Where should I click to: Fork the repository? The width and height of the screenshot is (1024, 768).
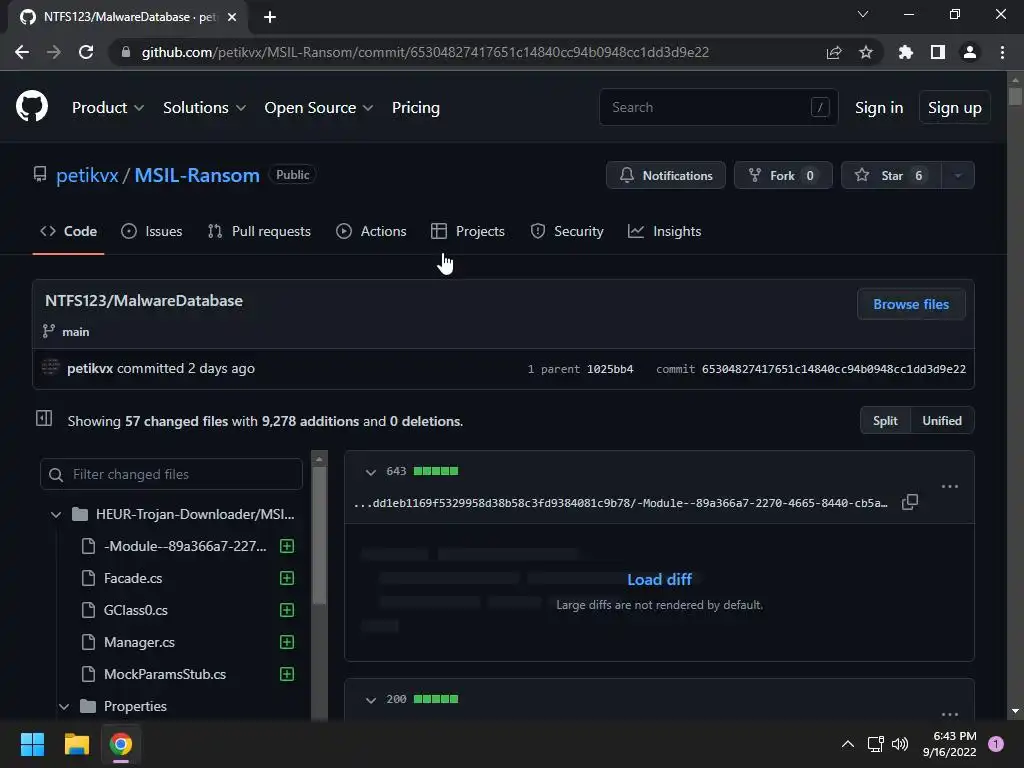(783, 175)
